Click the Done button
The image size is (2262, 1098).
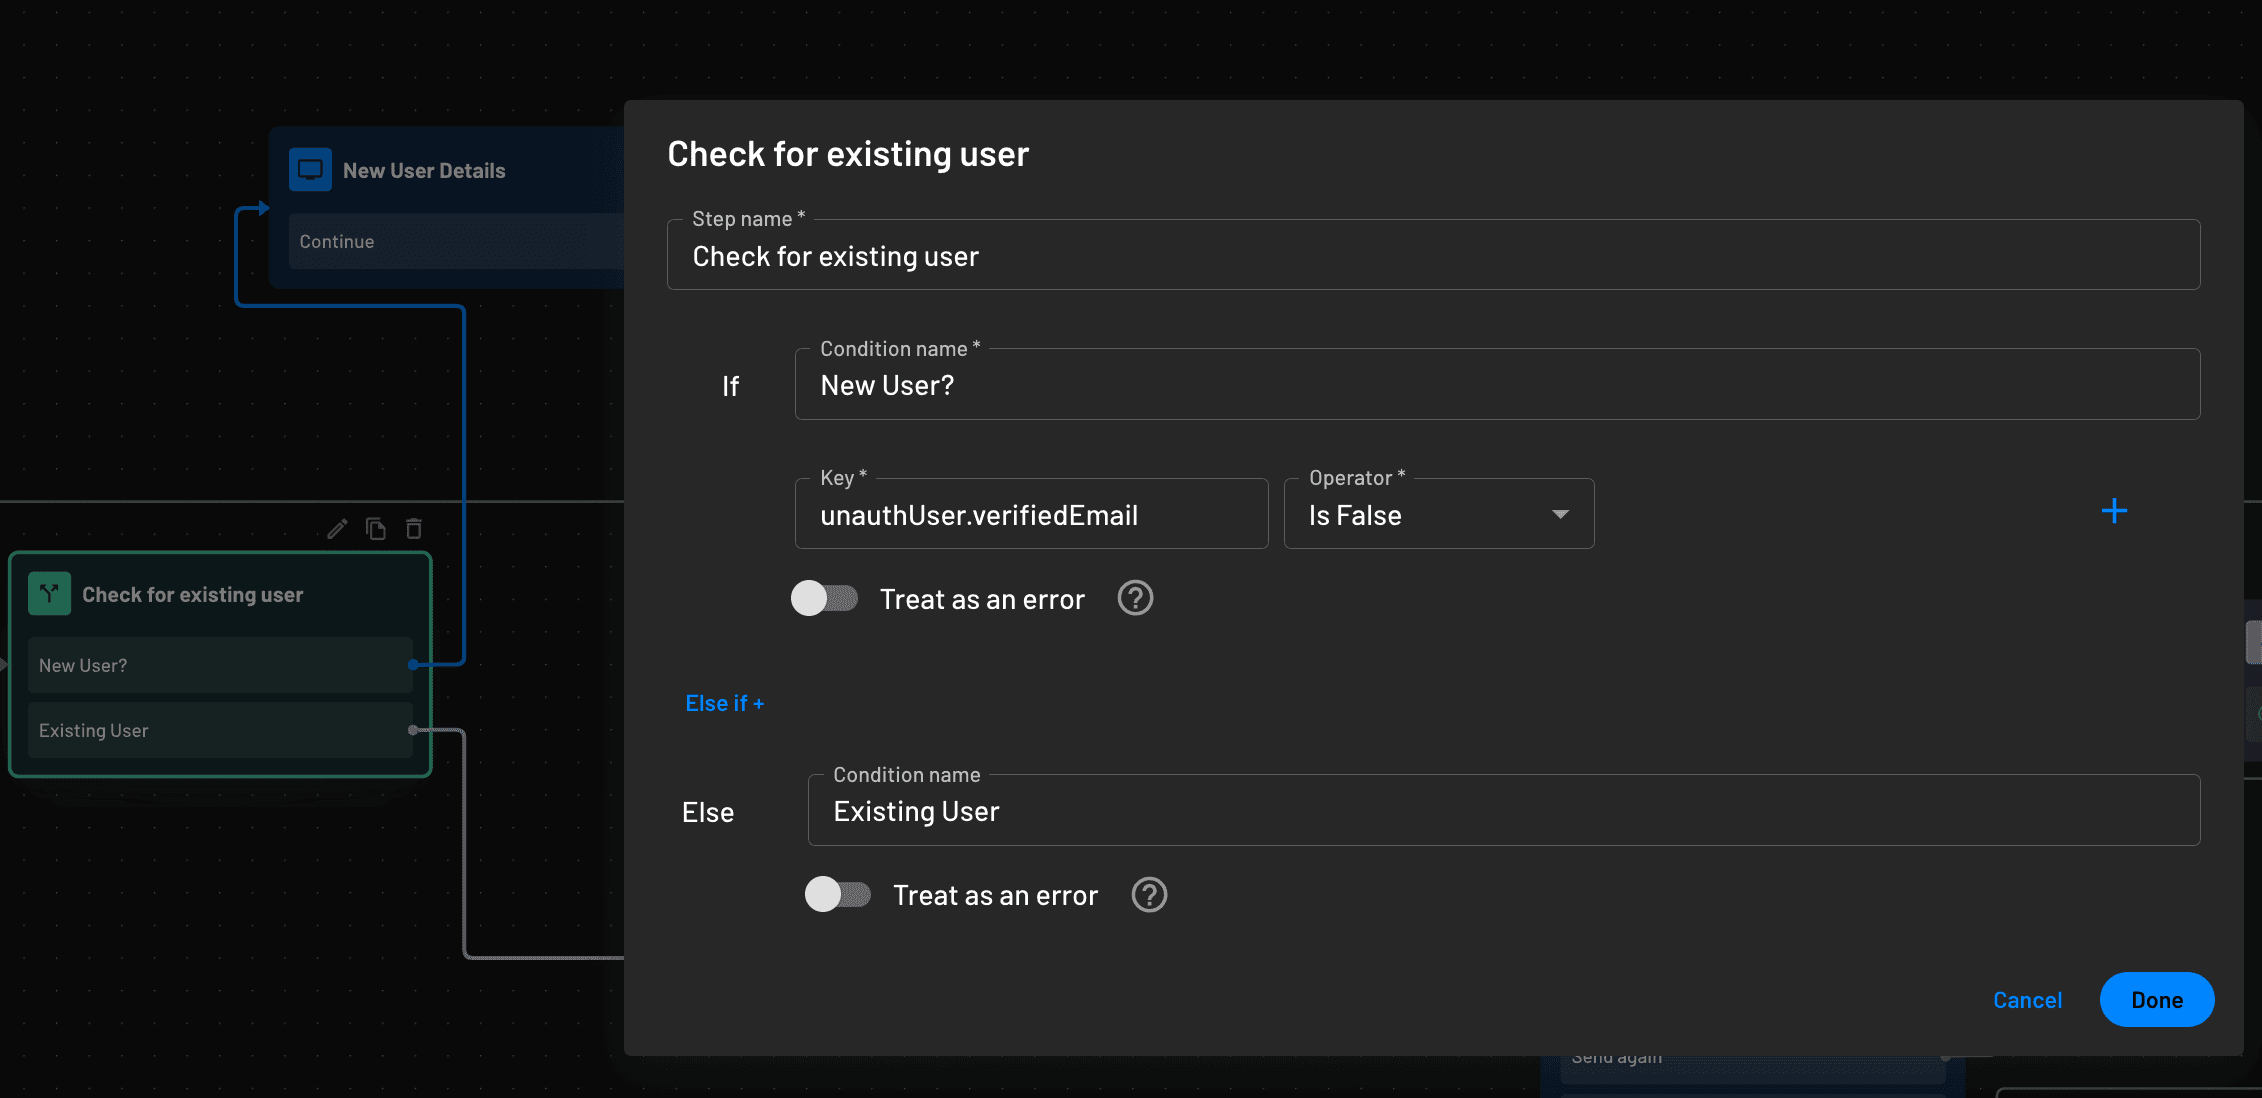[x=2156, y=999]
